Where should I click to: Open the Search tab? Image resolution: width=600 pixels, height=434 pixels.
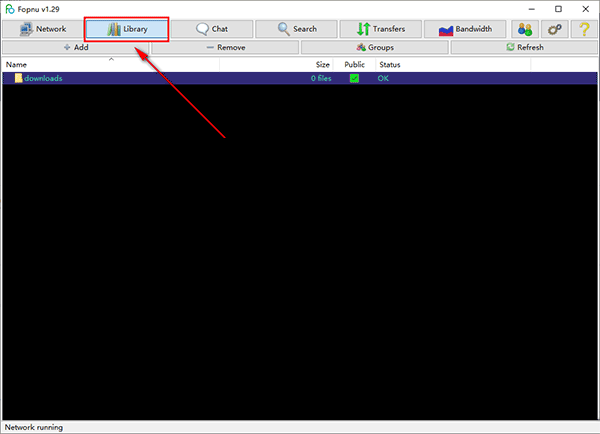click(x=296, y=29)
